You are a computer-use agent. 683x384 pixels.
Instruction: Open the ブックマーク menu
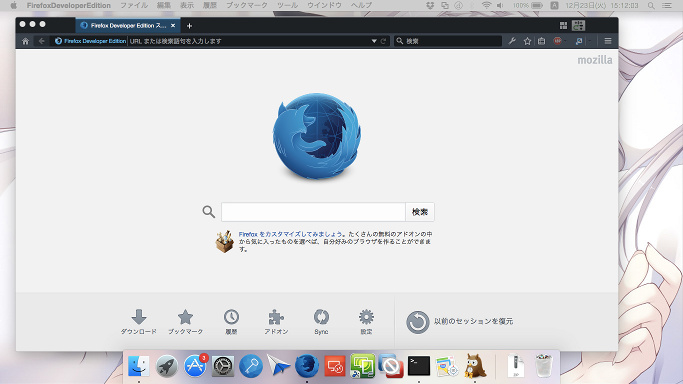point(247,5)
